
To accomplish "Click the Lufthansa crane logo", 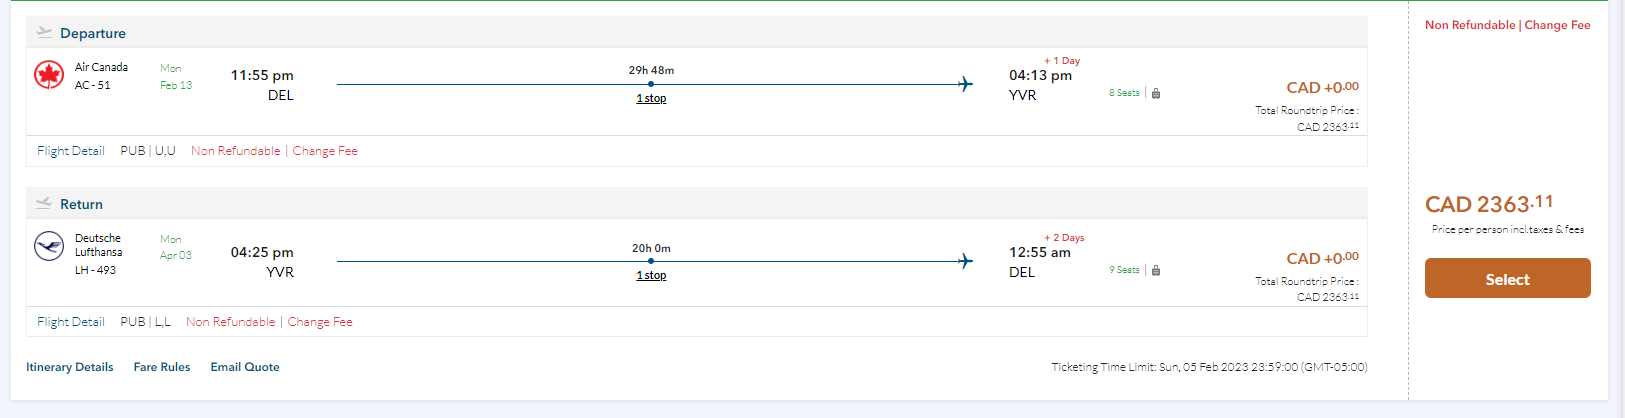I will point(49,246).
